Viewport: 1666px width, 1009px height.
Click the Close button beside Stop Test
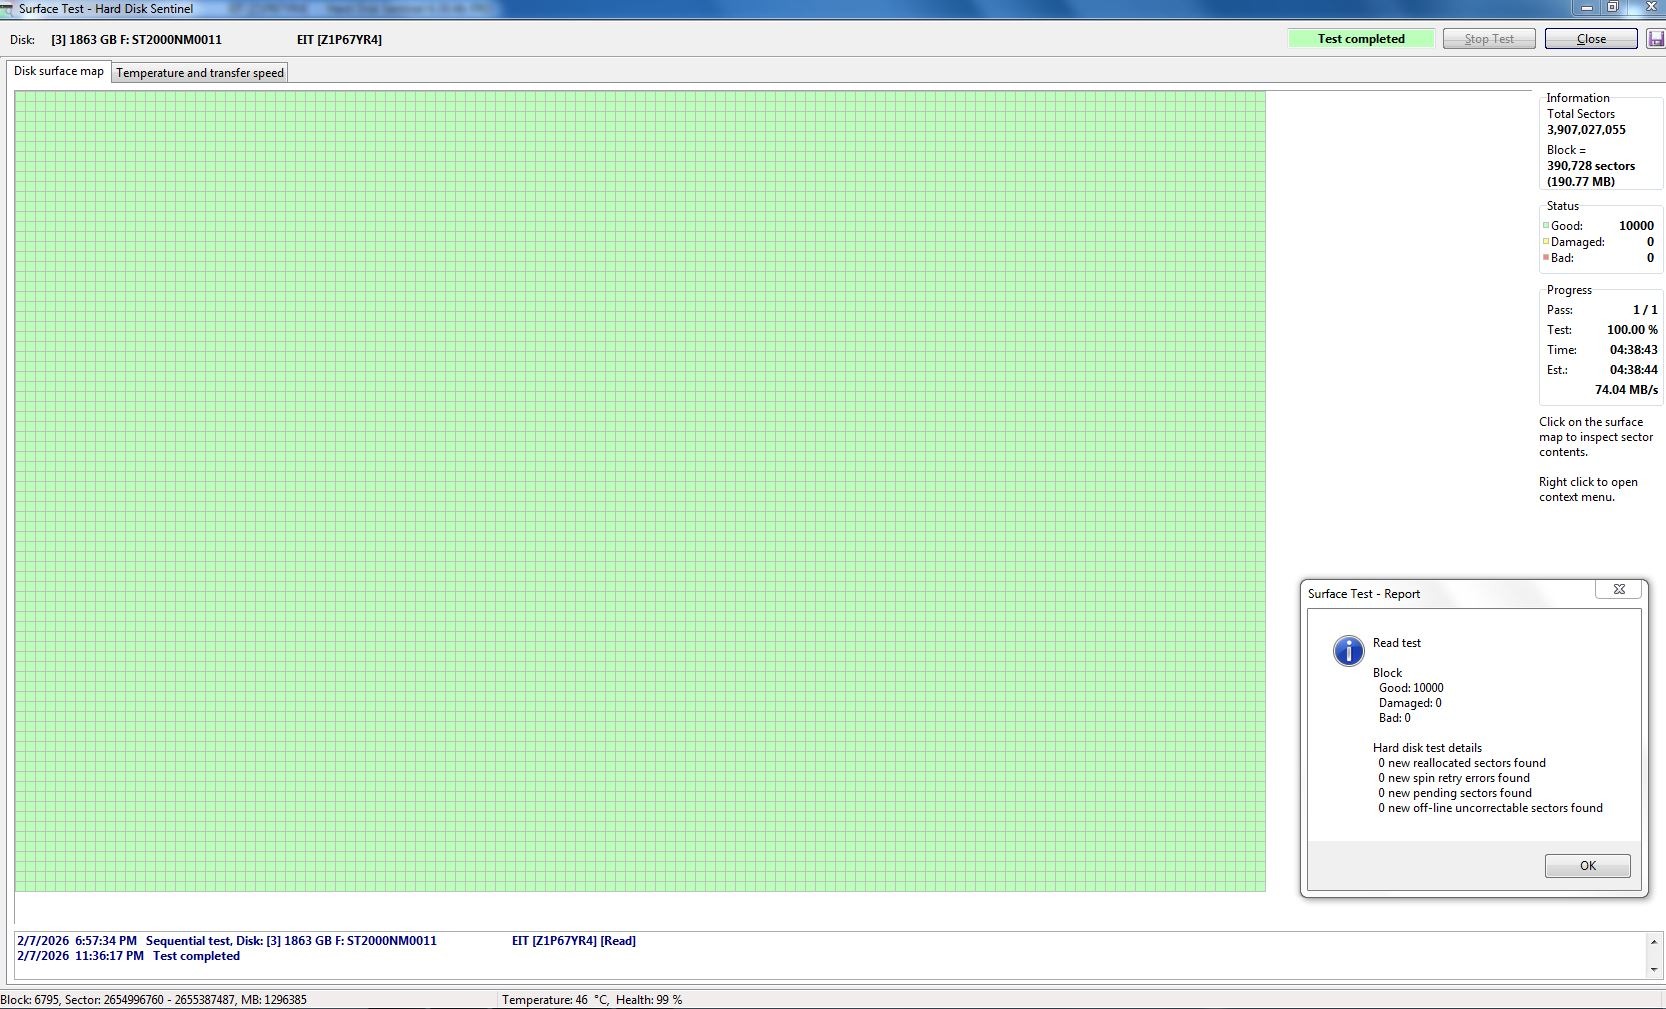coord(1590,39)
